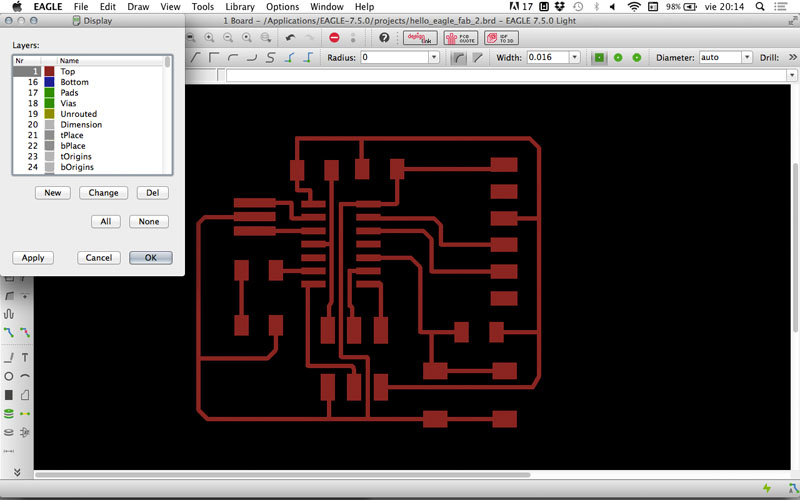Screen dimensions: 800x500
Task: Open the File menu
Action: (x=81, y=7)
